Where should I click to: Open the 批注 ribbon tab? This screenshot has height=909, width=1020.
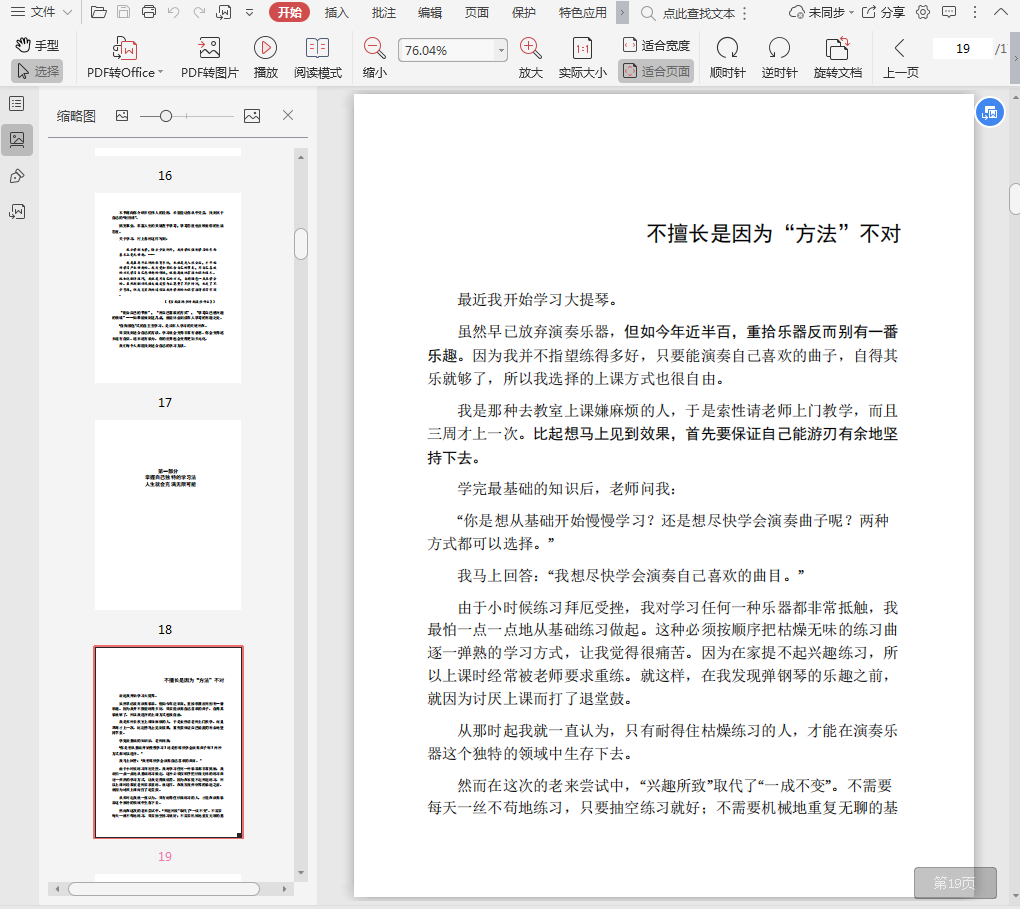click(383, 13)
